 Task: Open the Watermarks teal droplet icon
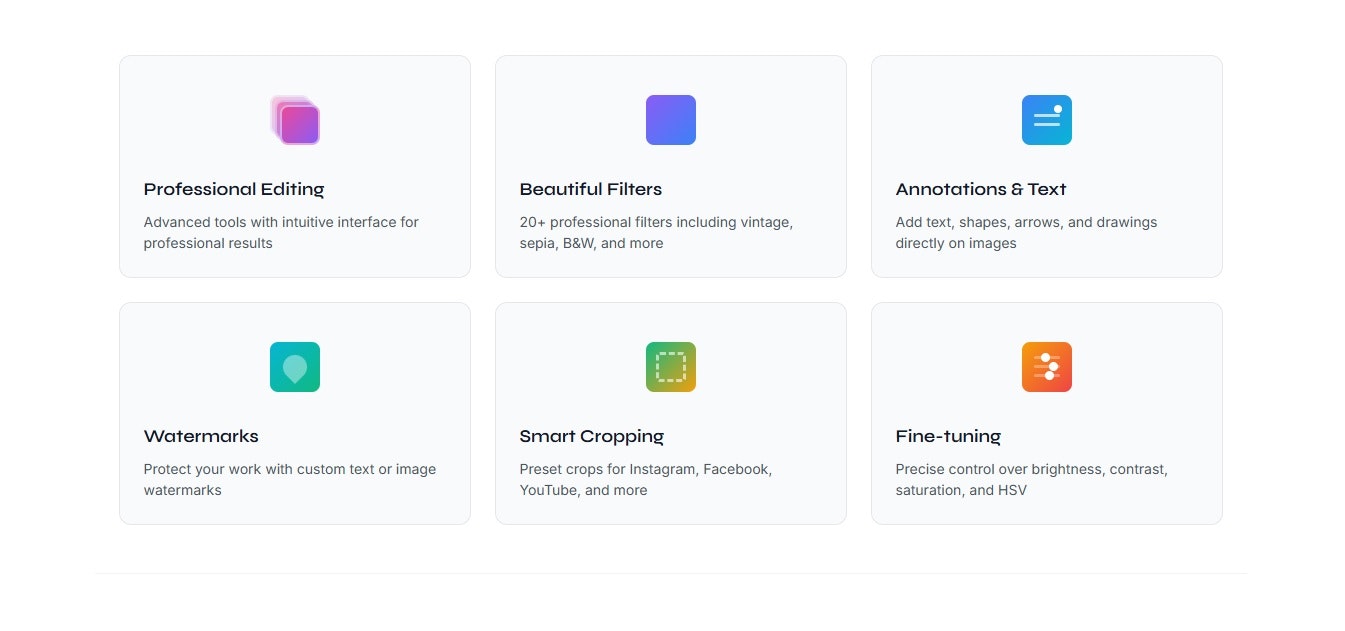295,367
